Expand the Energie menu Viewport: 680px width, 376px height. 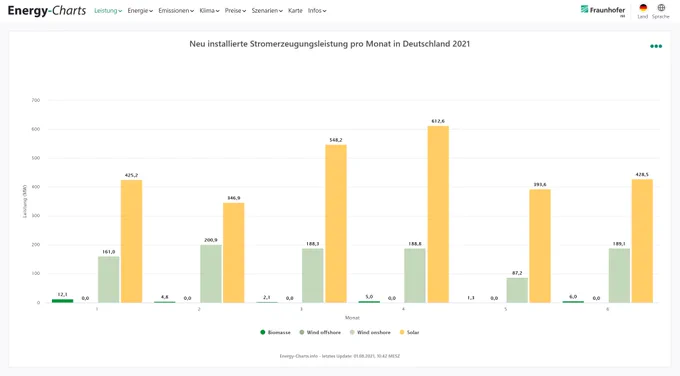click(x=140, y=11)
